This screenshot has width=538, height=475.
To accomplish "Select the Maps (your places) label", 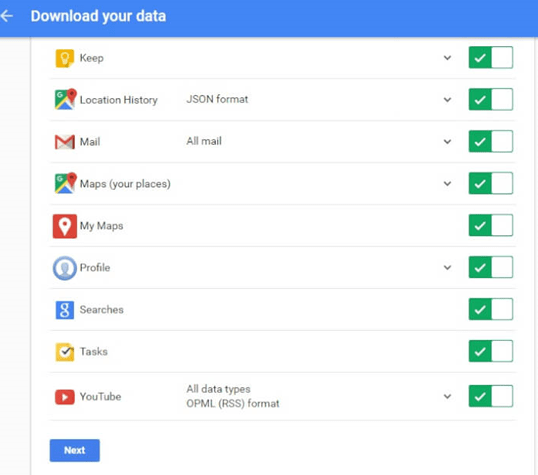I will click(x=125, y=184).
